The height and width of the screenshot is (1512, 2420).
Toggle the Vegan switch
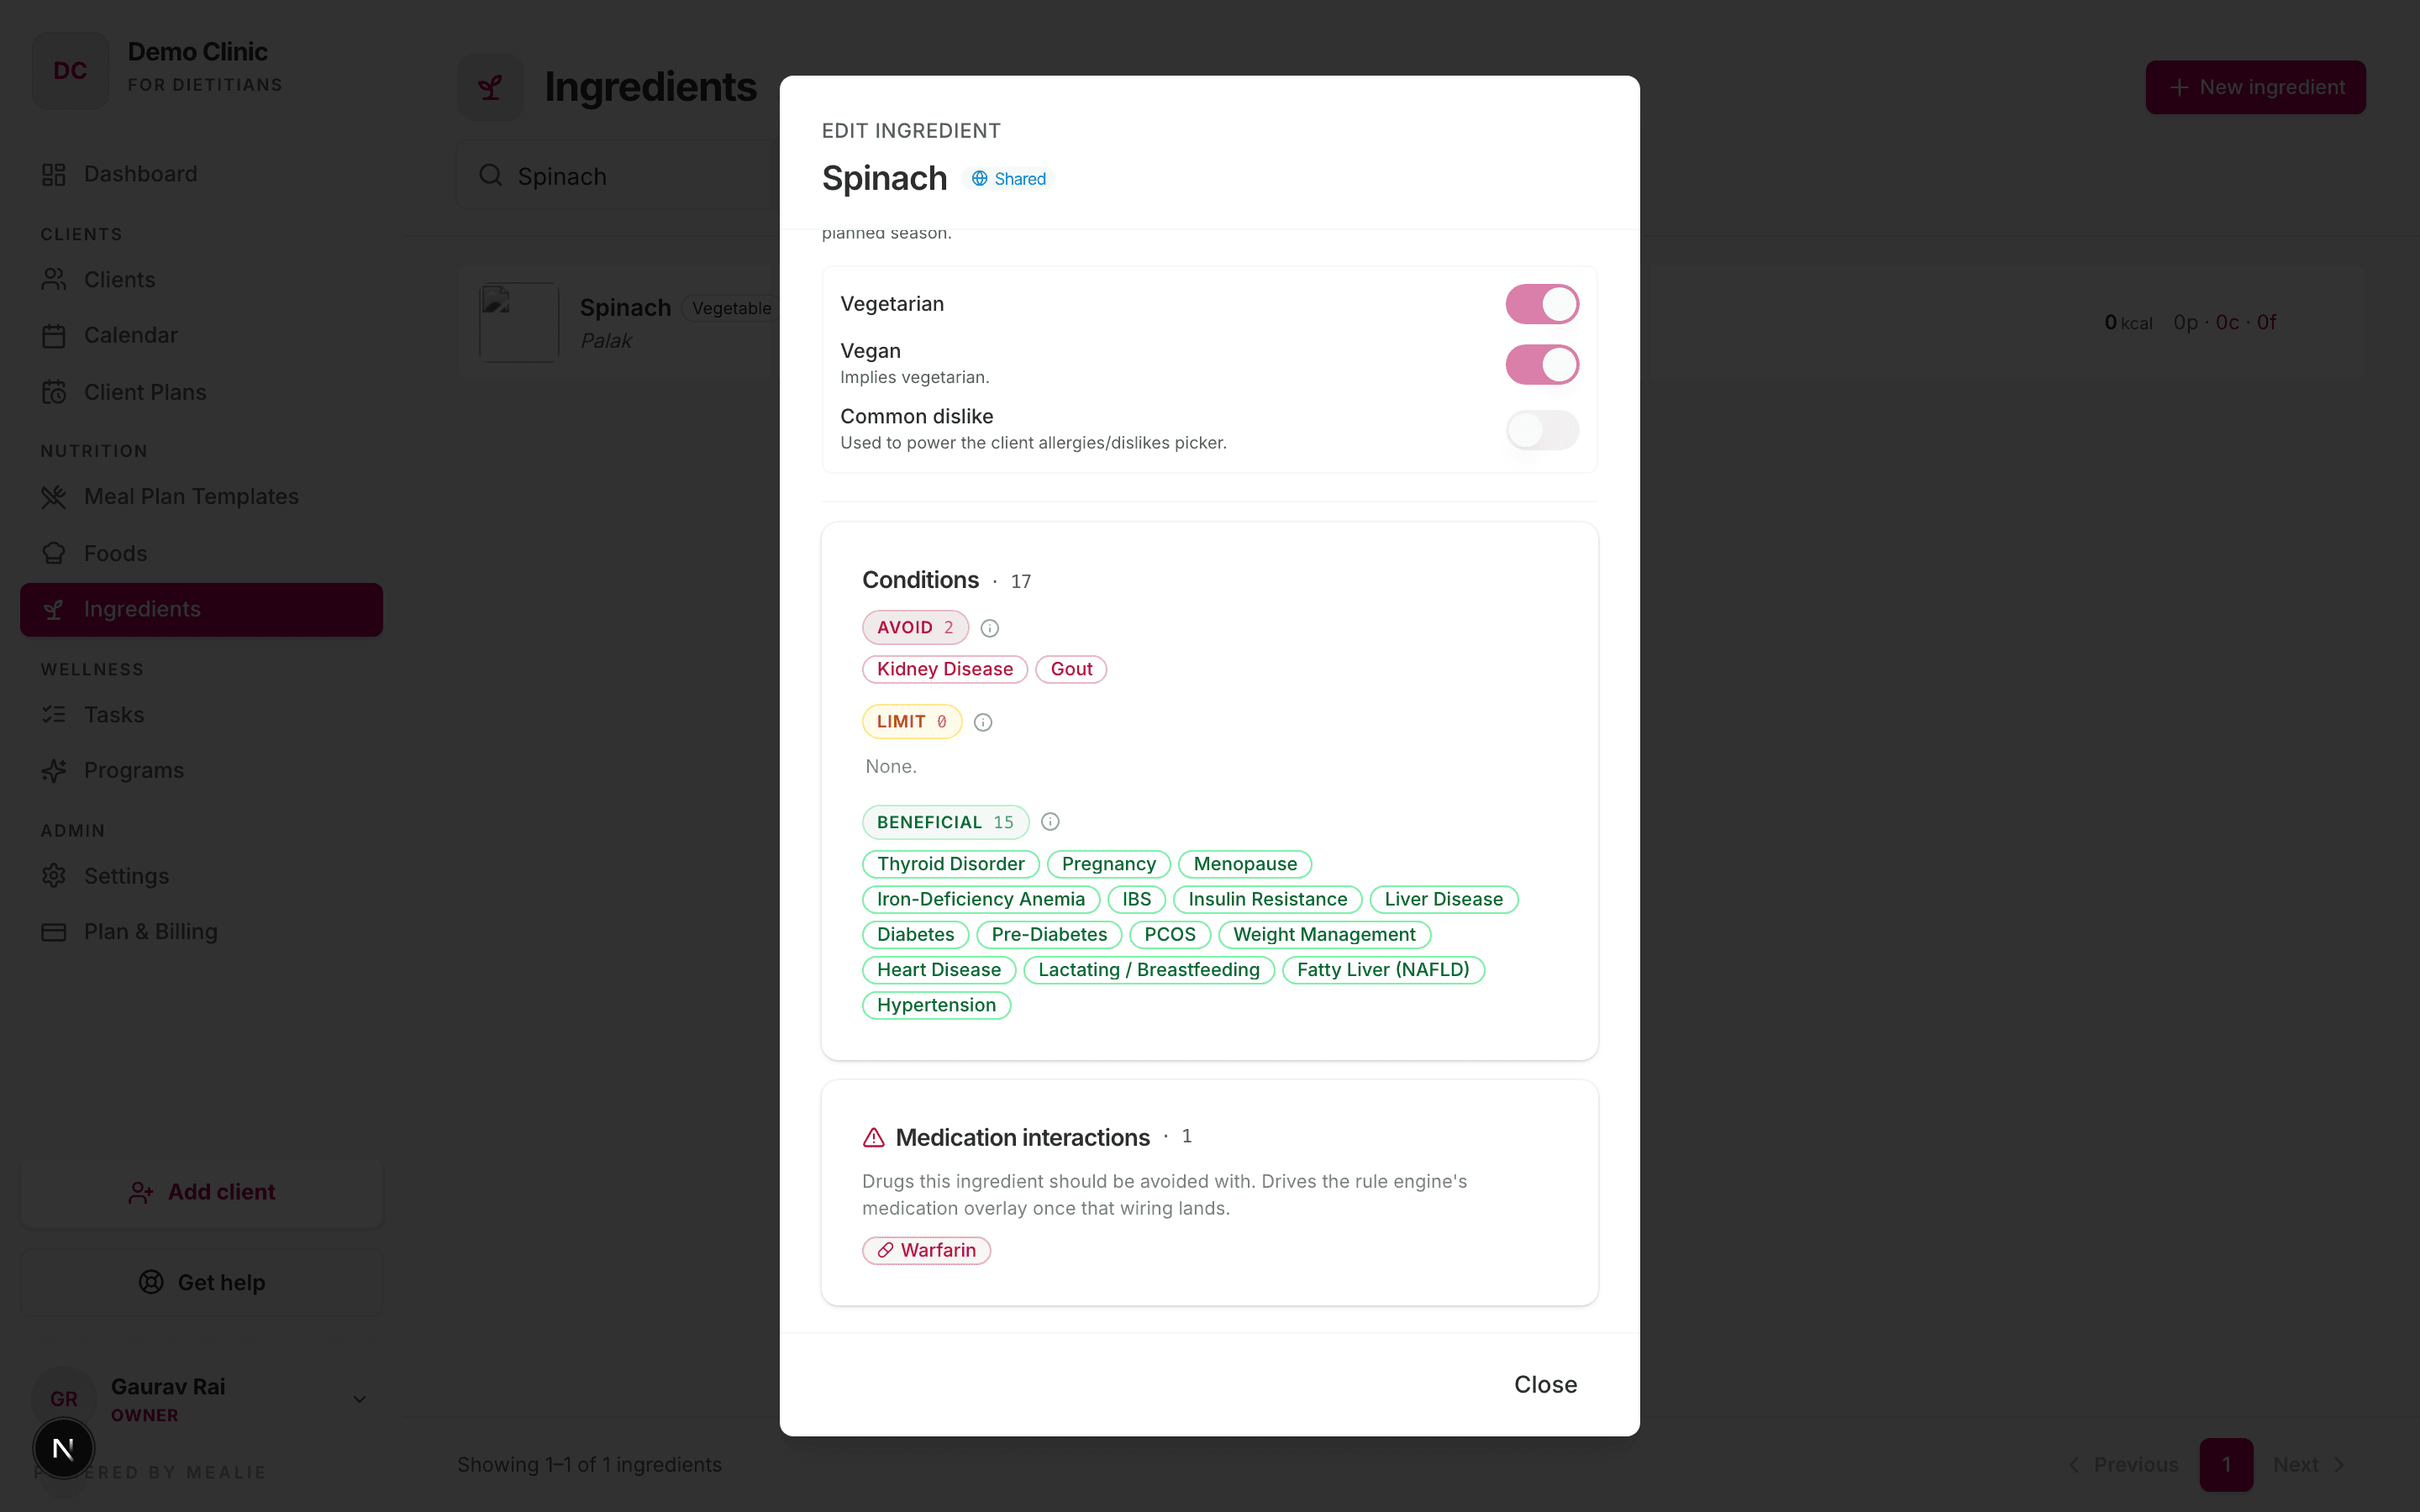1542,364
